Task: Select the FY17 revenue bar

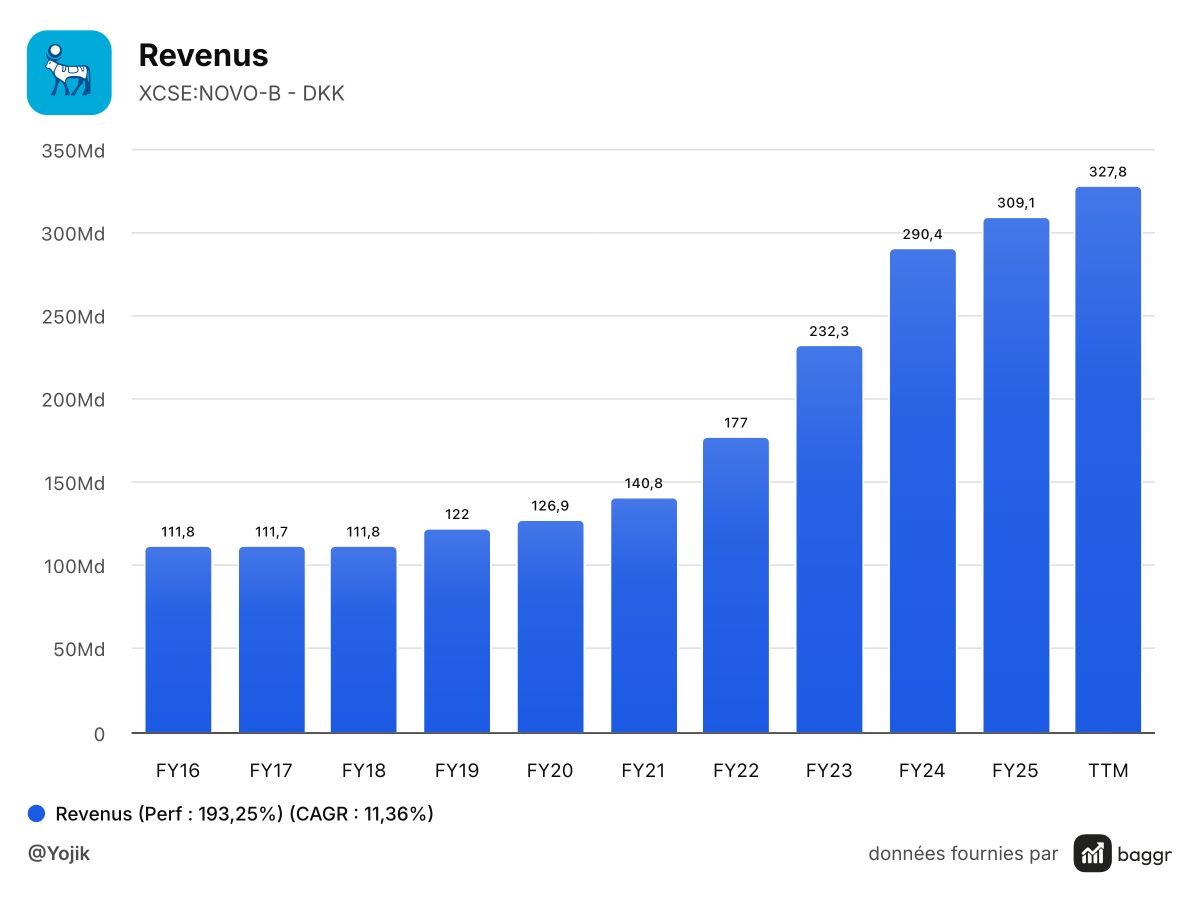Action: click(271, 640)
